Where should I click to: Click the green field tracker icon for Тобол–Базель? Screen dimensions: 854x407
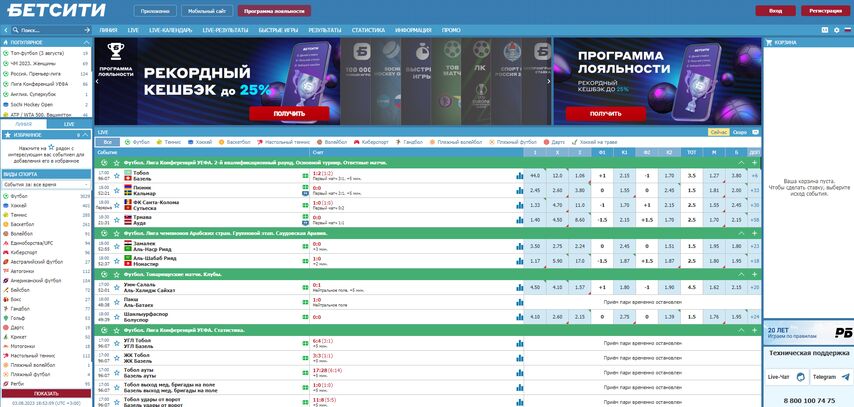pos(305,176)
